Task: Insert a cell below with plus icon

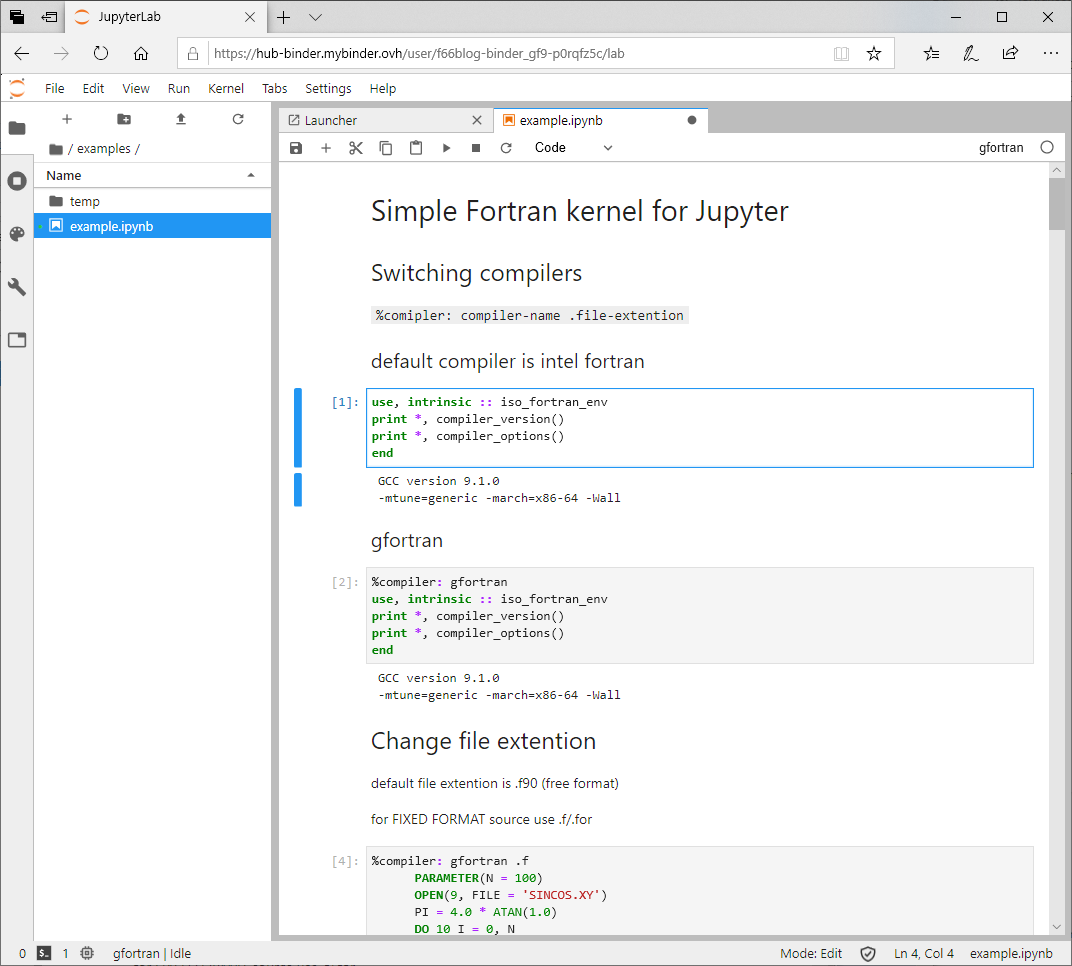Action: (326, 148)
